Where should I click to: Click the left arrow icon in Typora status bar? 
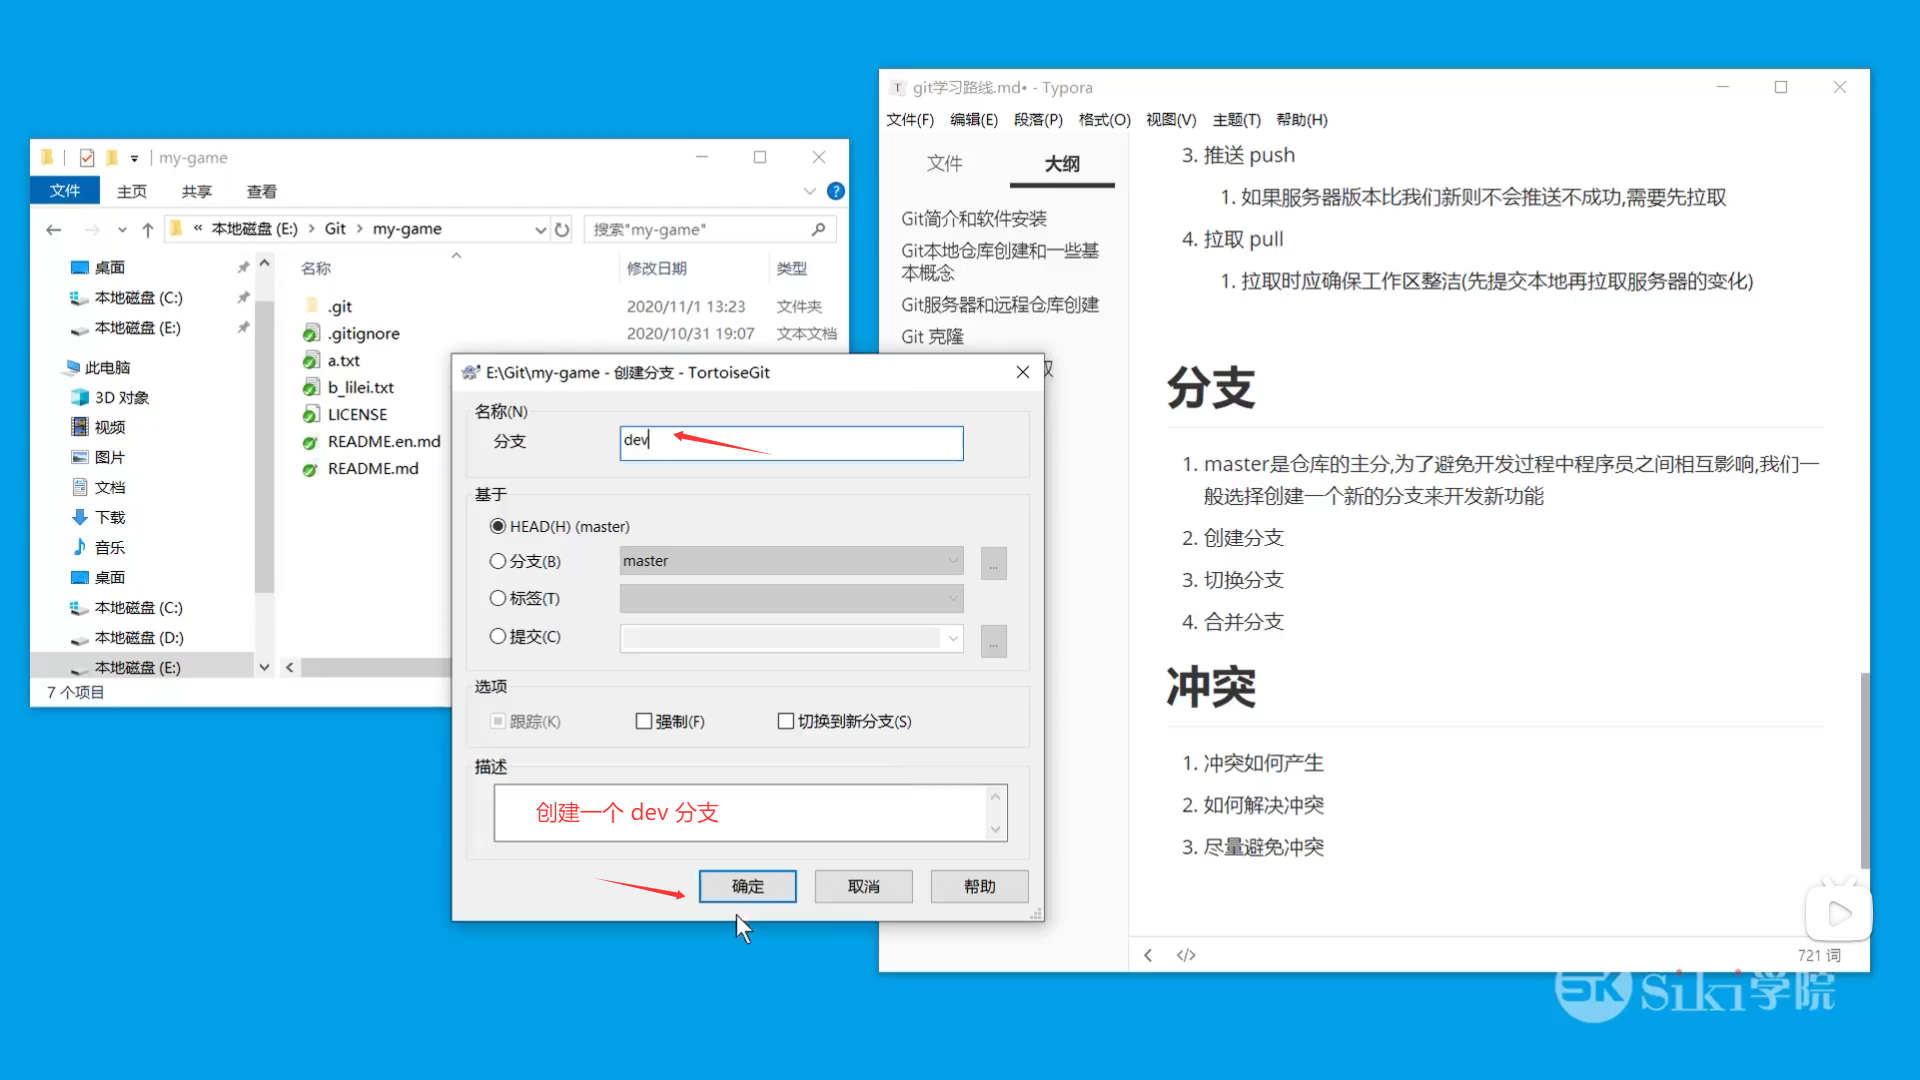click(x=1147, y=955)
